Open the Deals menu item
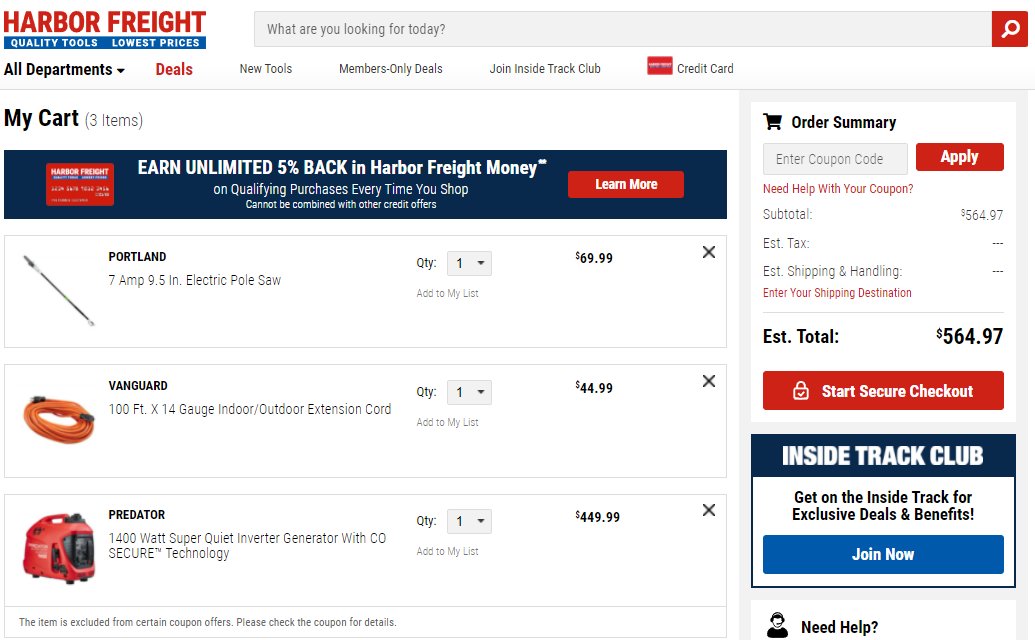This screenshot has width=1035, height=640. point(174,69)
